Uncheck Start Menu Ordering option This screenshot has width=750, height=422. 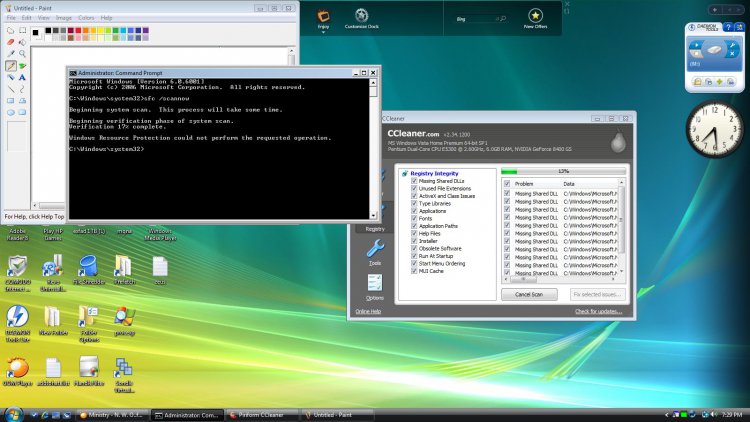[x=414, y=264]
